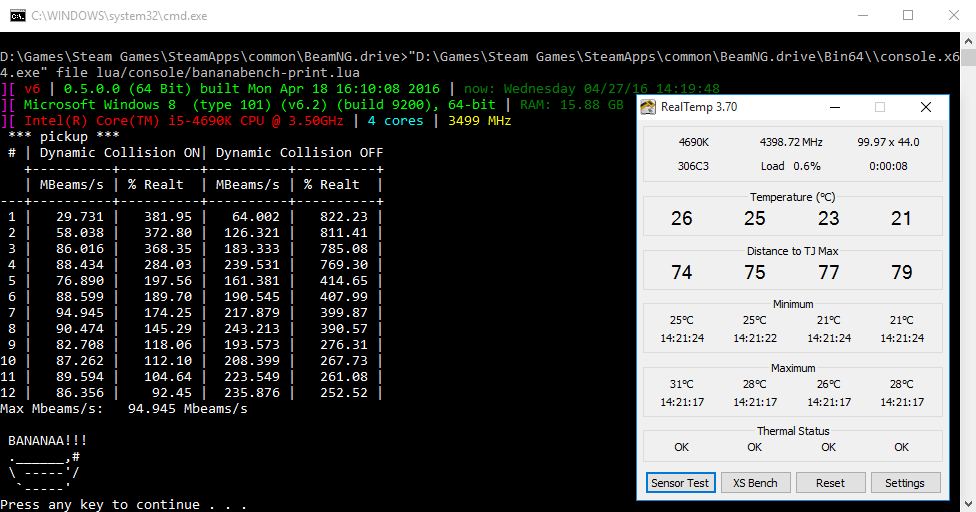Image resolution: width=976 pixels, height=512 pixels.
Task: Open XS Bench in RealTemp
Action: coord(755,483)
